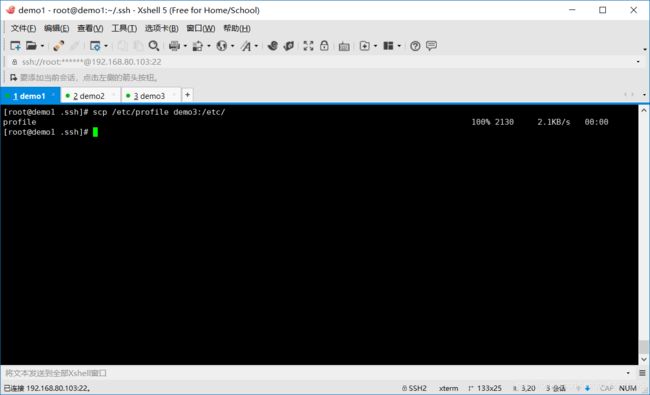Screen dimensions: 650x395
Task: Click the compose text input bar
Action: pos(313,373)
